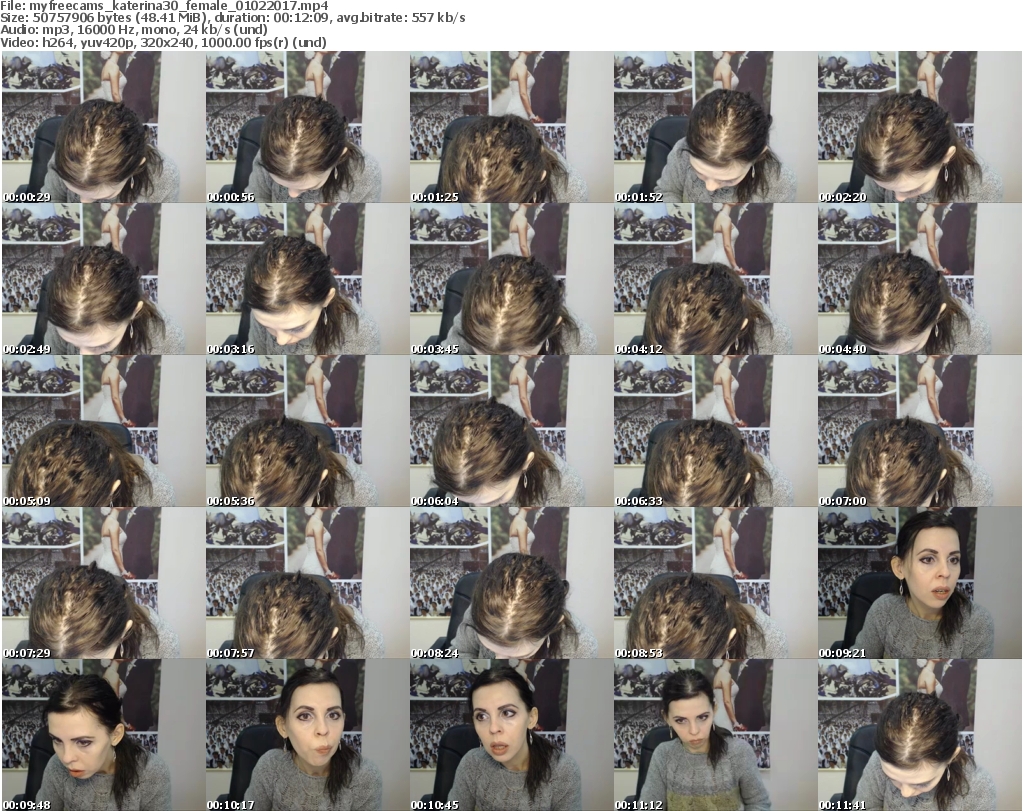Screen dimensions: 1024x811
Task: Open the frame at 00:03:16
Action: (308, 279)
